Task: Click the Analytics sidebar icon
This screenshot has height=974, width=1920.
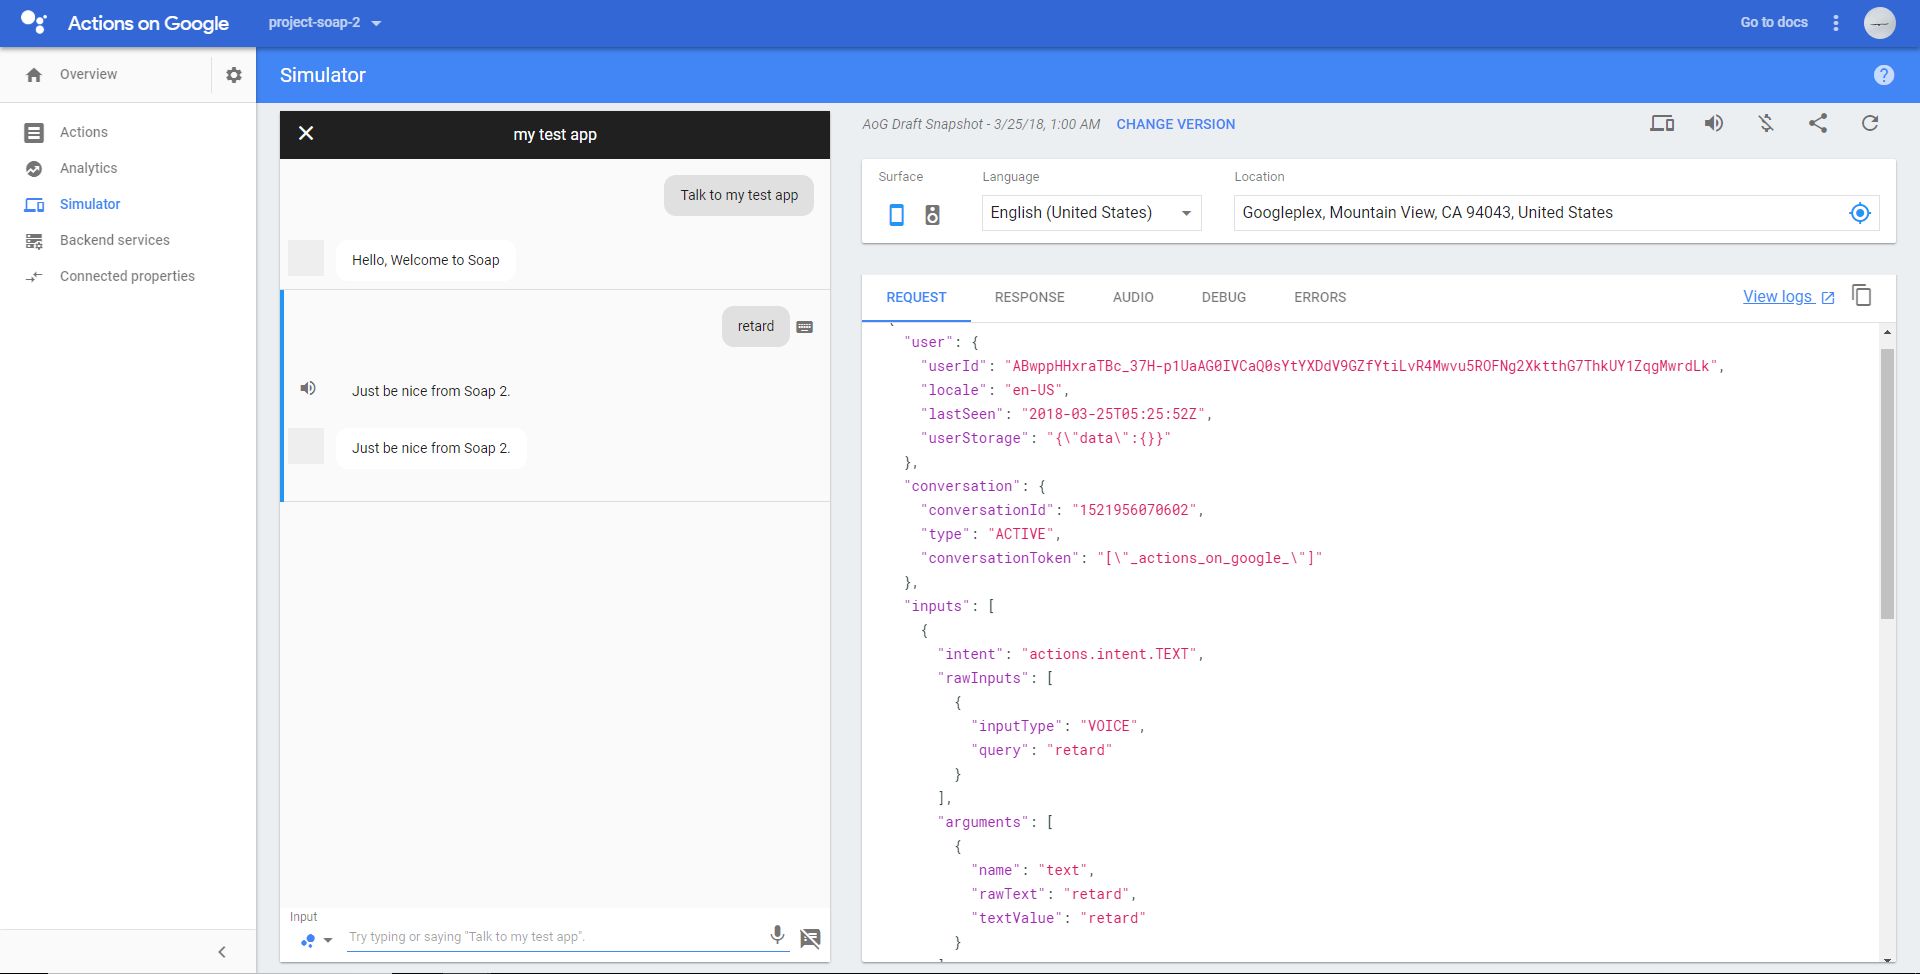Action: pos(34,169)
